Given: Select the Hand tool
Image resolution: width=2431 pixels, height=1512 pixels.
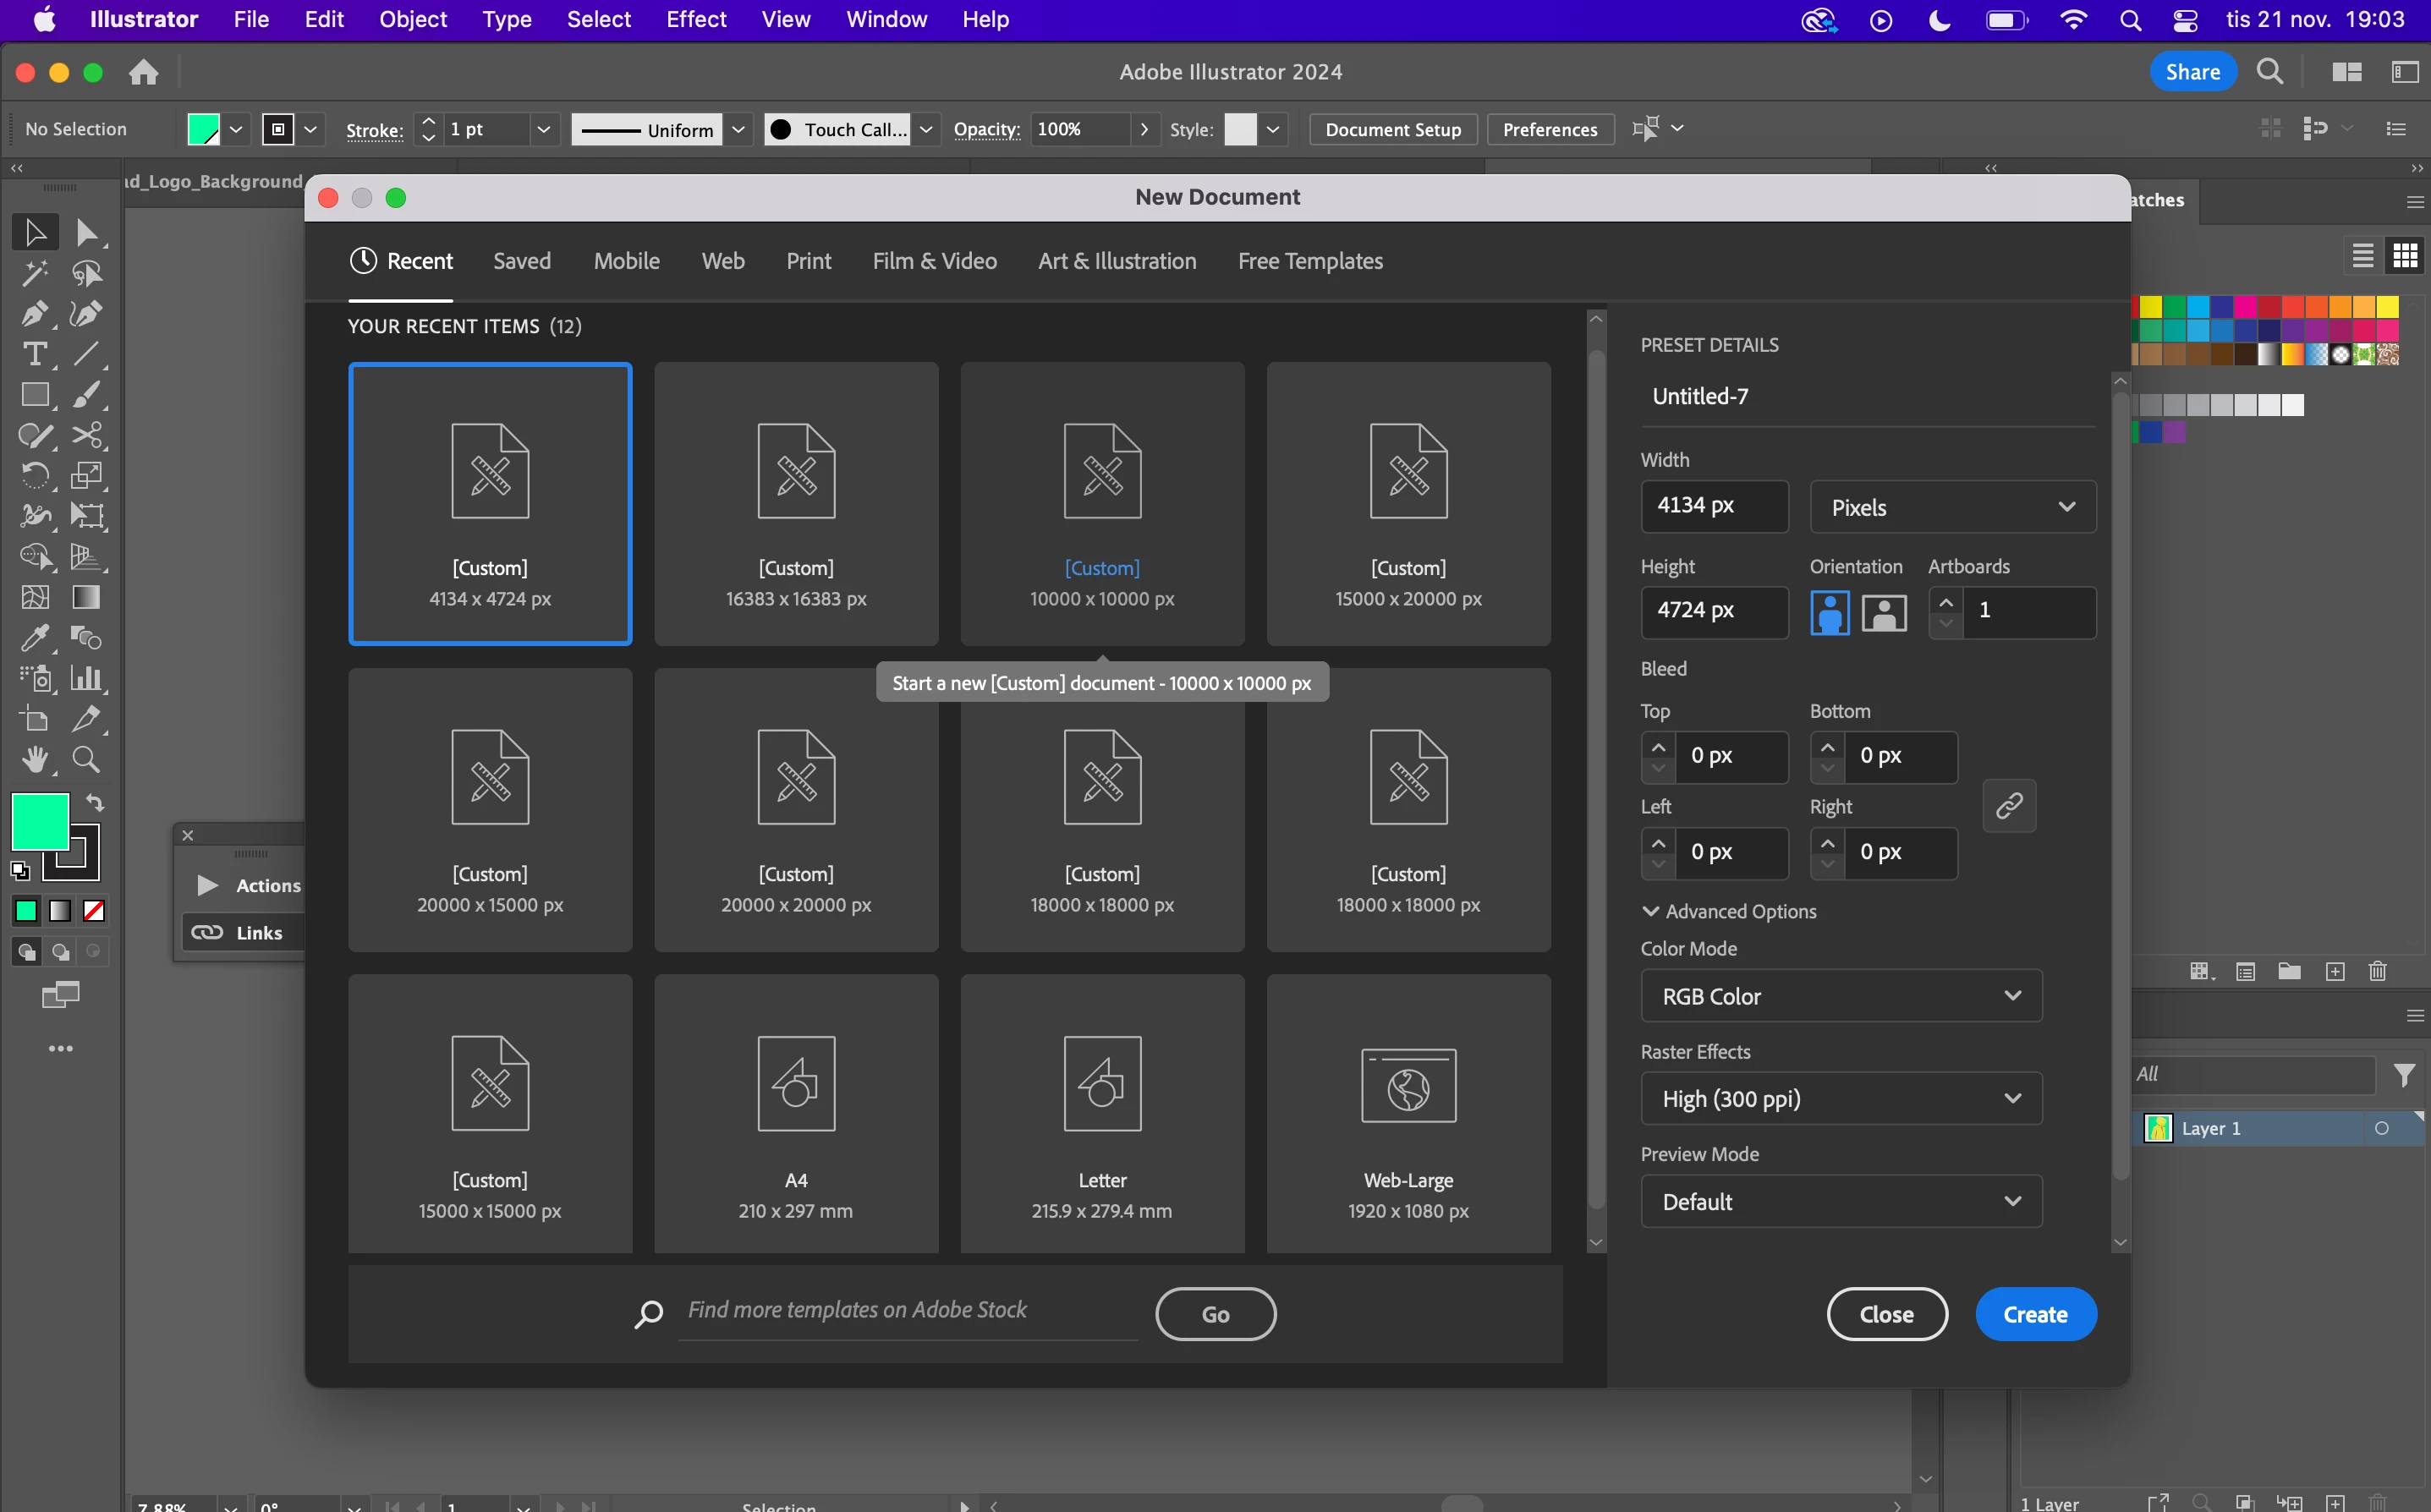Looking at the screenshot, I should coord(35,759).
